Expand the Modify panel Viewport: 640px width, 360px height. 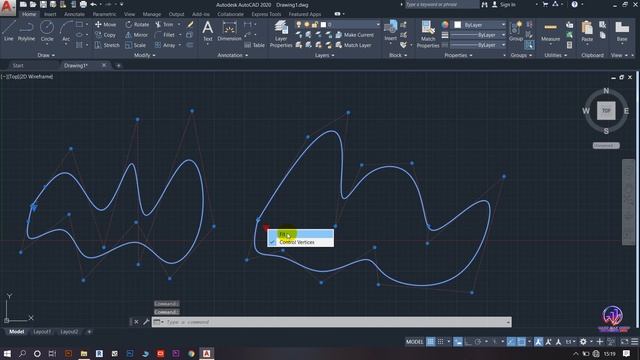click(144, 55)
